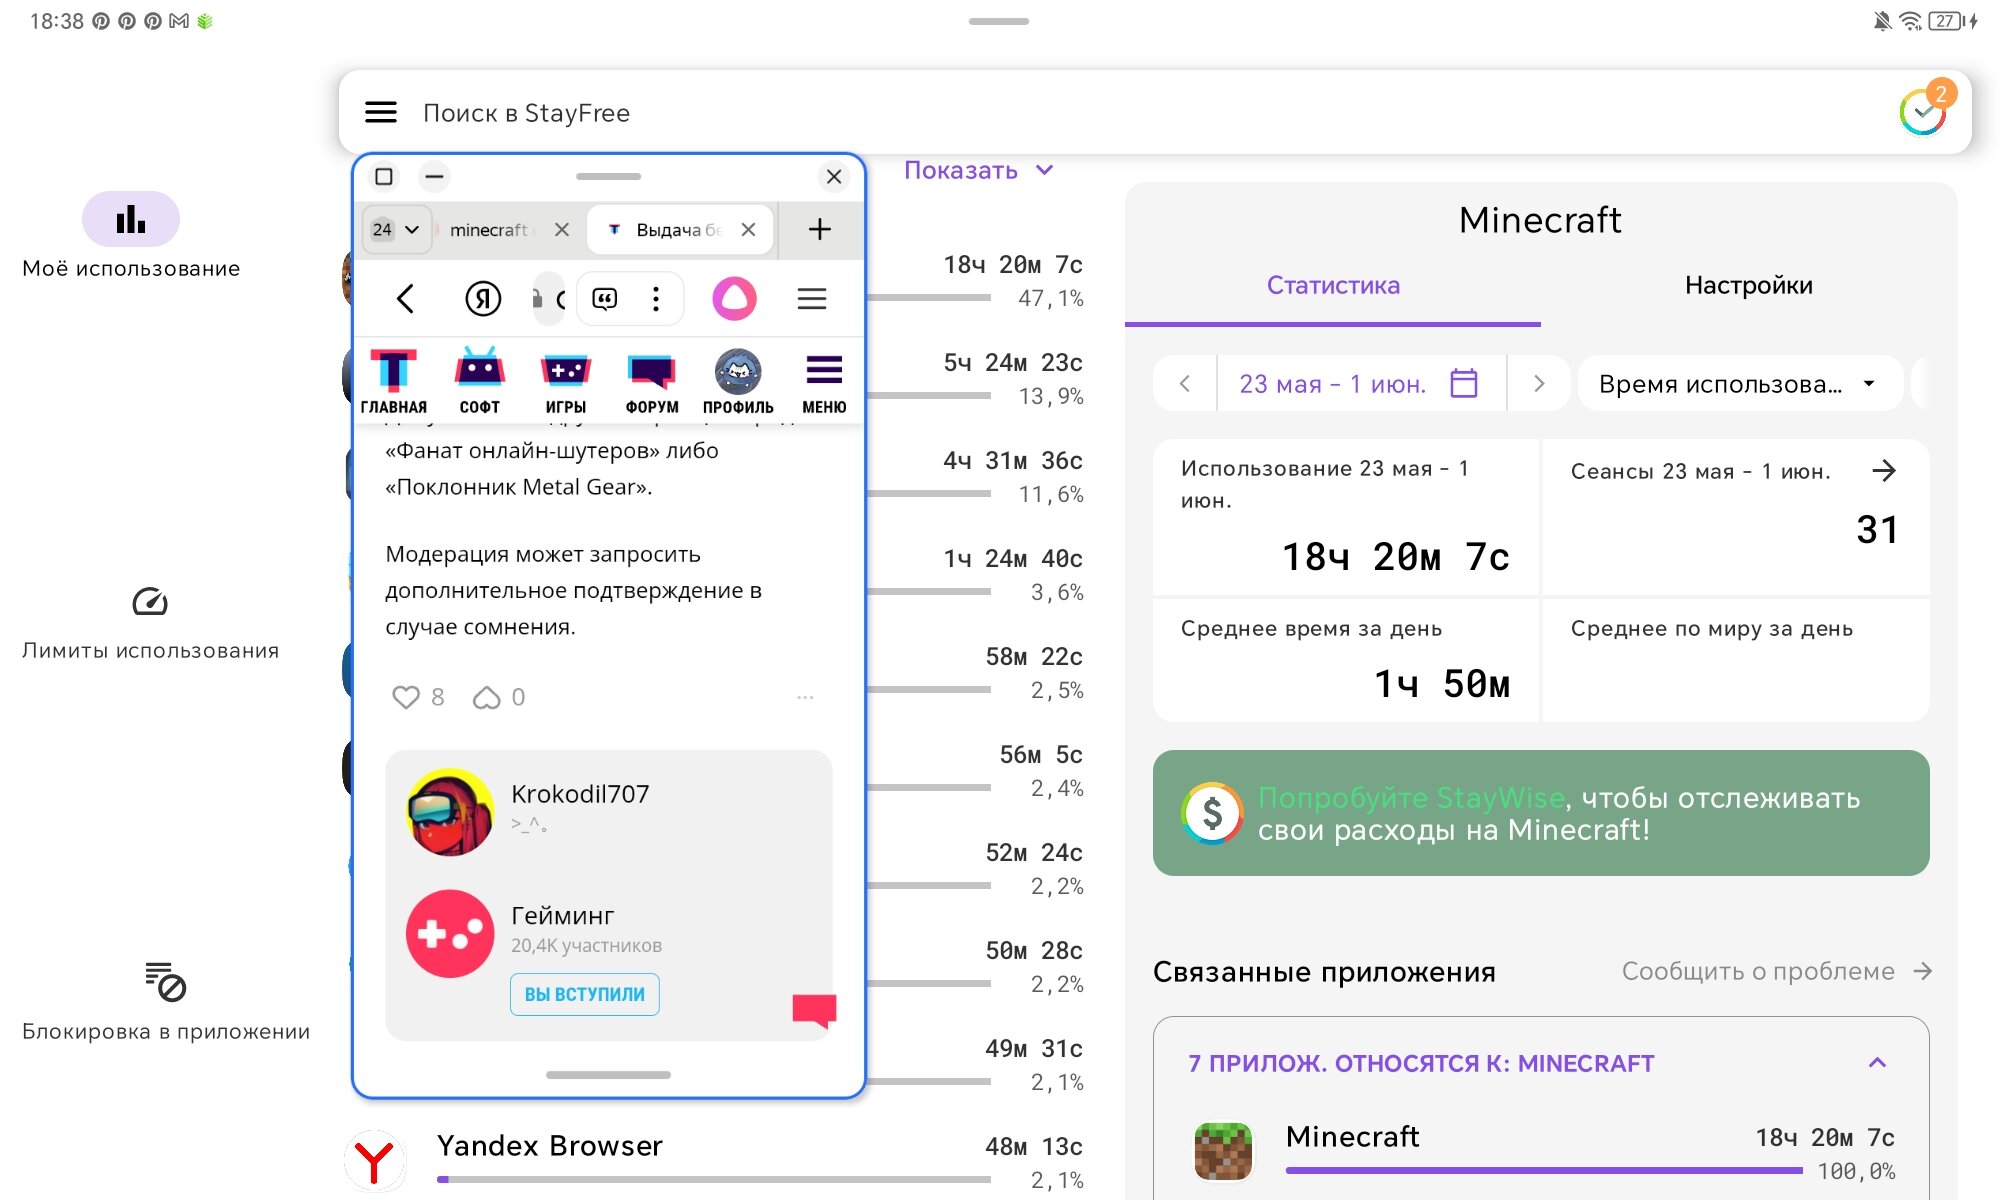Switch to the Статистика tab
Image resolution: width=2000 pixels, height=1200 pixels.
coord(1333,285)
